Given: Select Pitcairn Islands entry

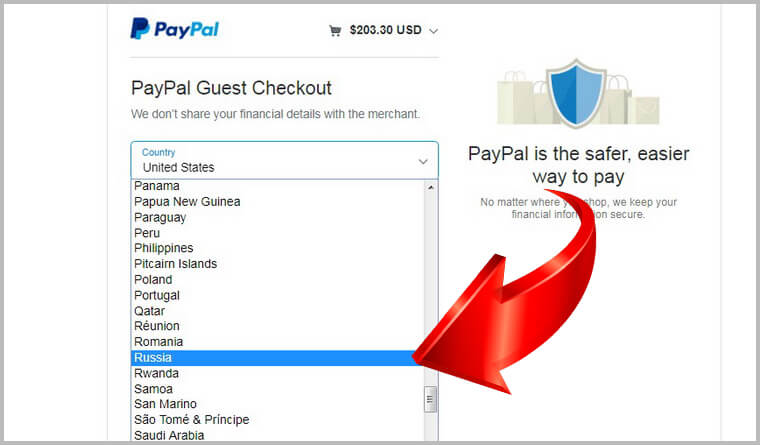Looking at the screenshot, I should [x=277, y=264].
